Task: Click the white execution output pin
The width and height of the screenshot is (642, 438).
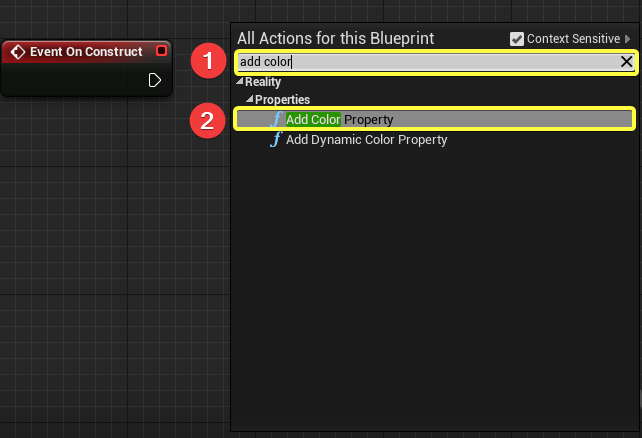Action: 155,80
